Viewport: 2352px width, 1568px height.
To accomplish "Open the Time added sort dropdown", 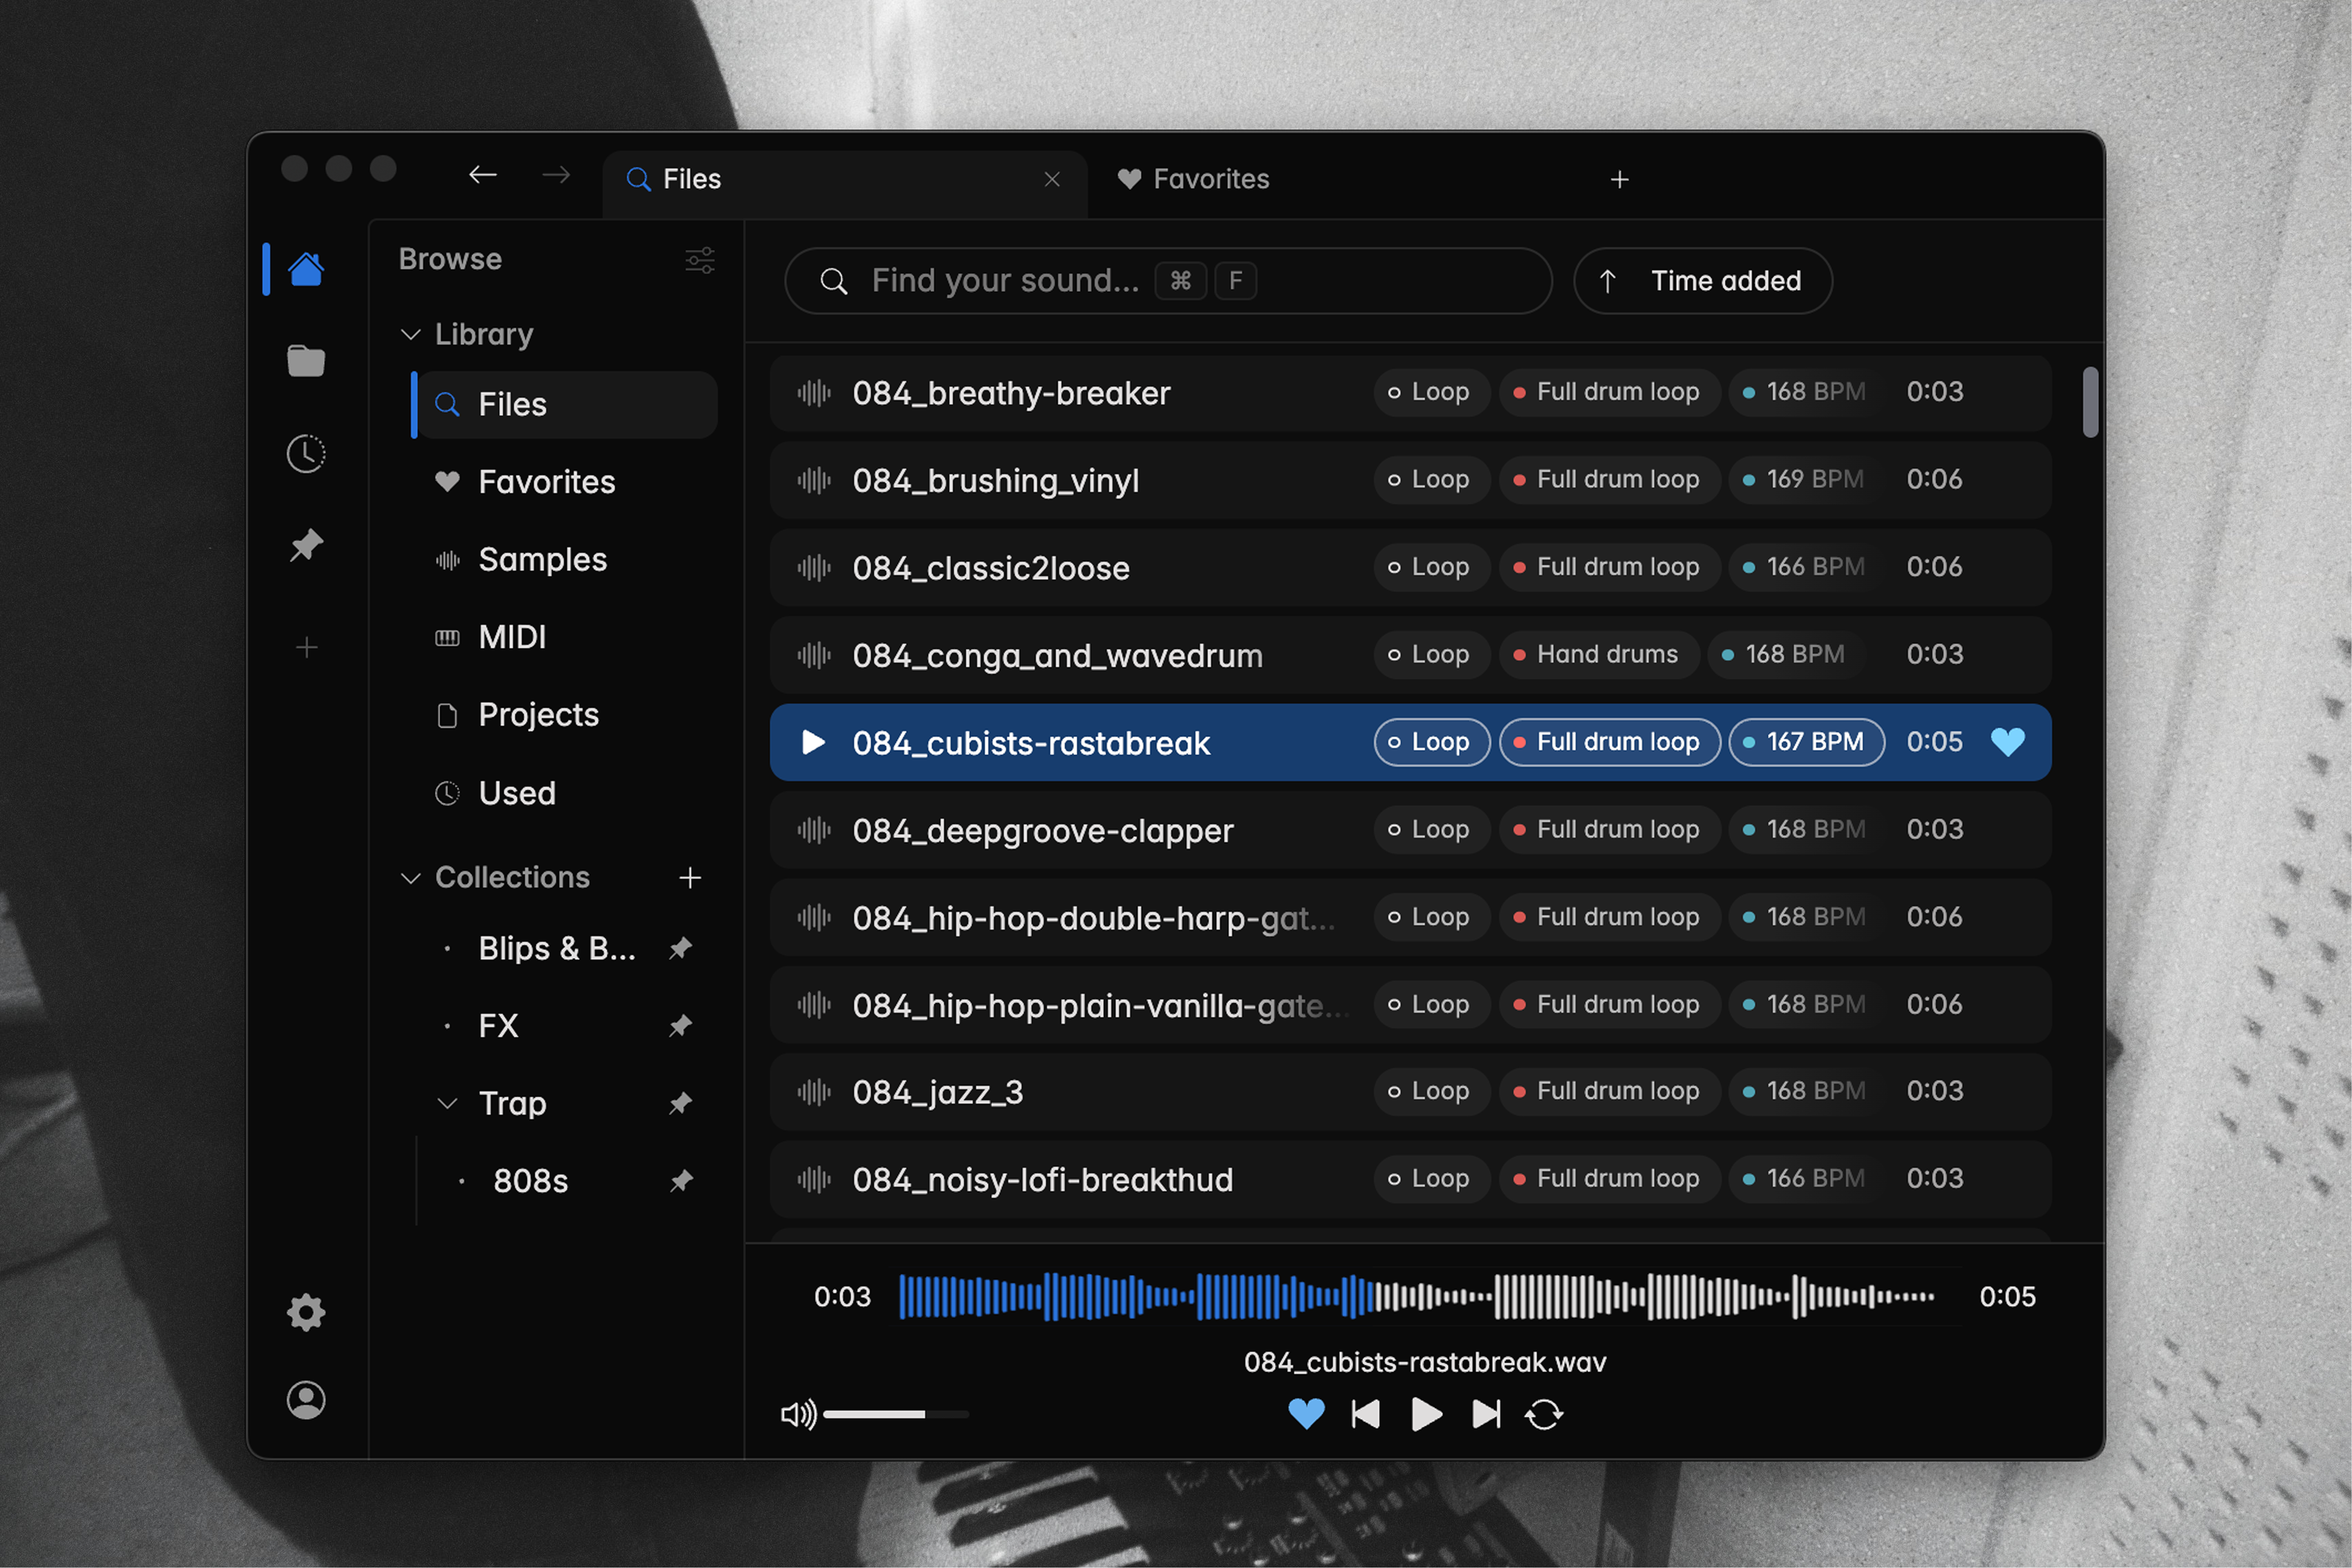I will (x=1702, y=281).
